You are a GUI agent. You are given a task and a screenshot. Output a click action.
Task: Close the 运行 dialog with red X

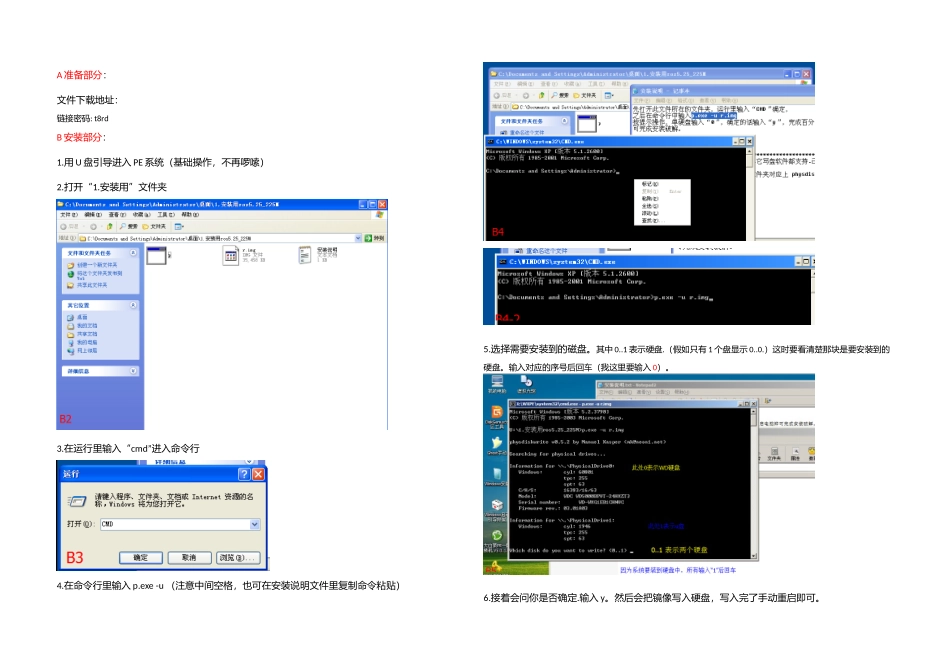point(258,474)
